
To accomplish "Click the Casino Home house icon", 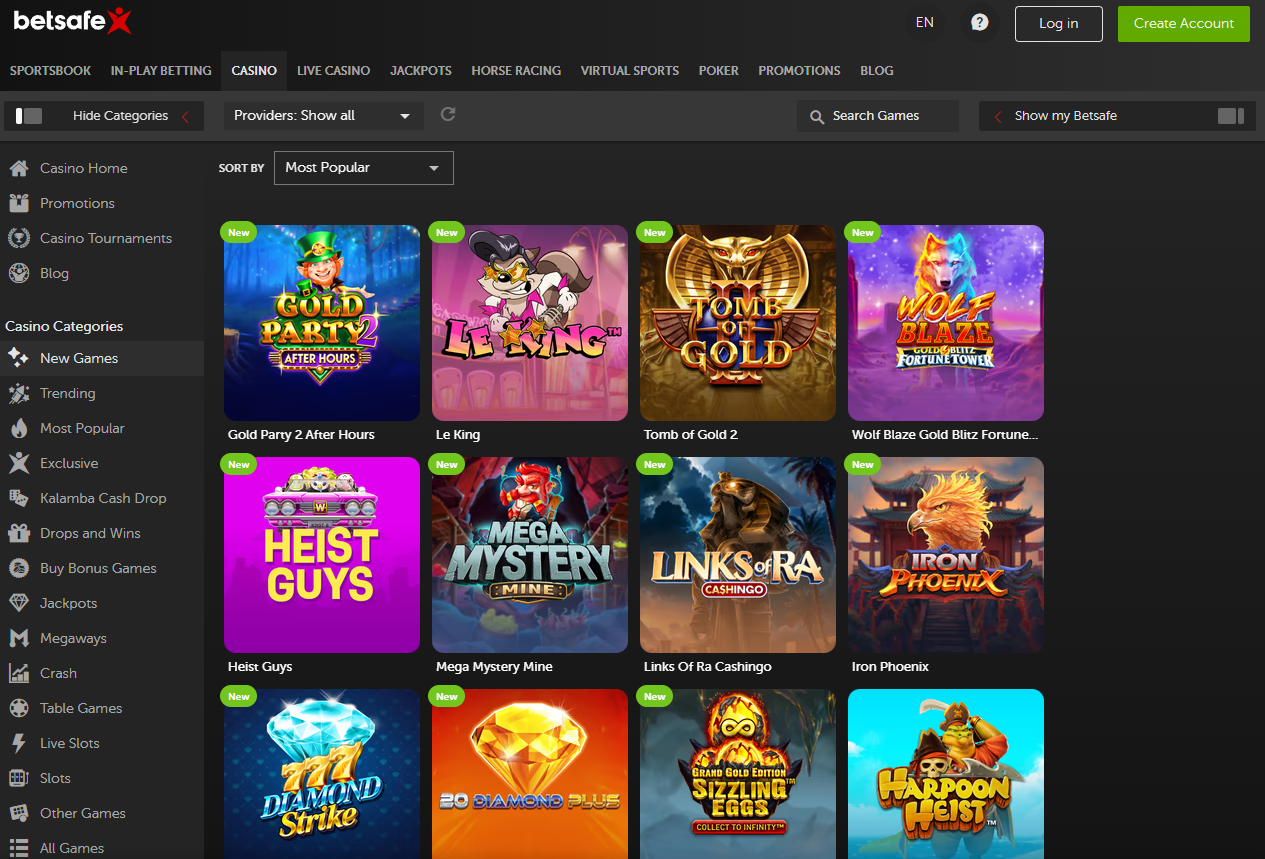I will click(x=18, y=168).
